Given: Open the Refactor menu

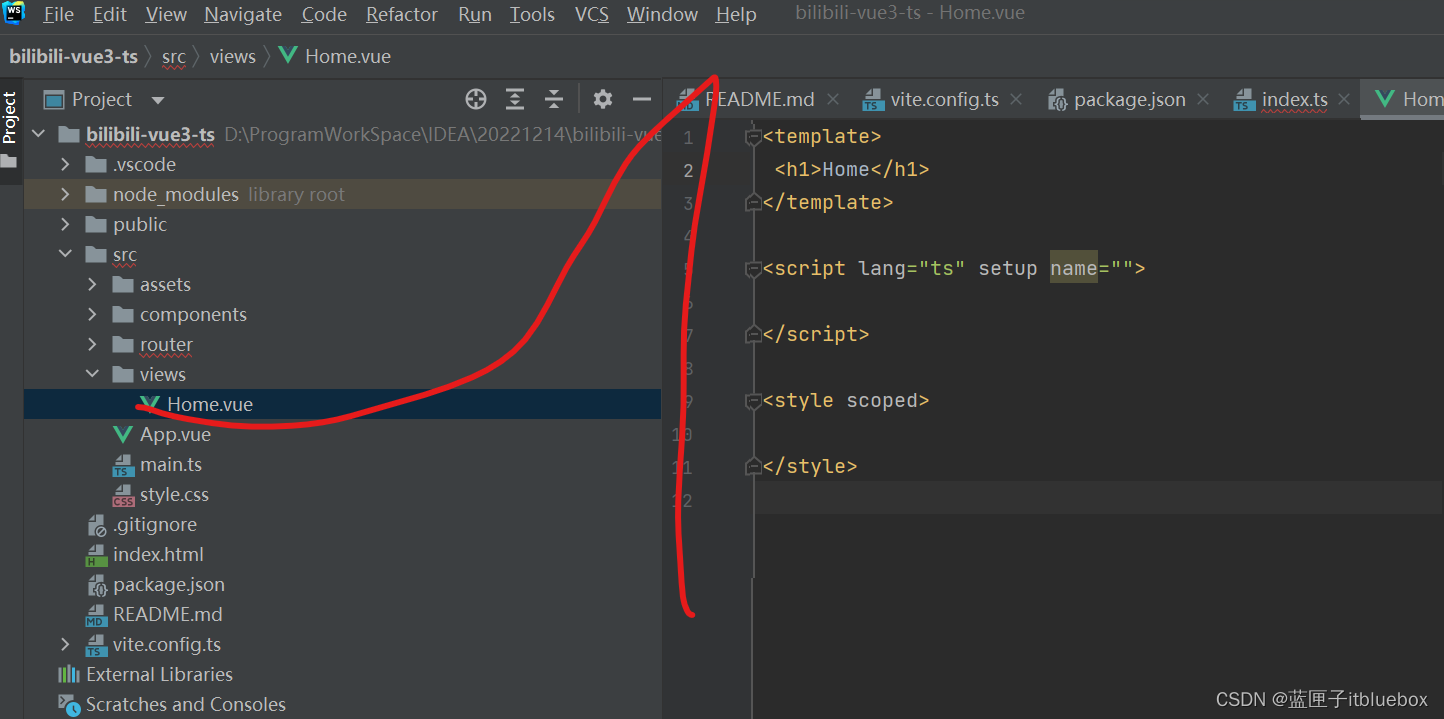Looking at the screenshot, I should [x=402, y=14].
